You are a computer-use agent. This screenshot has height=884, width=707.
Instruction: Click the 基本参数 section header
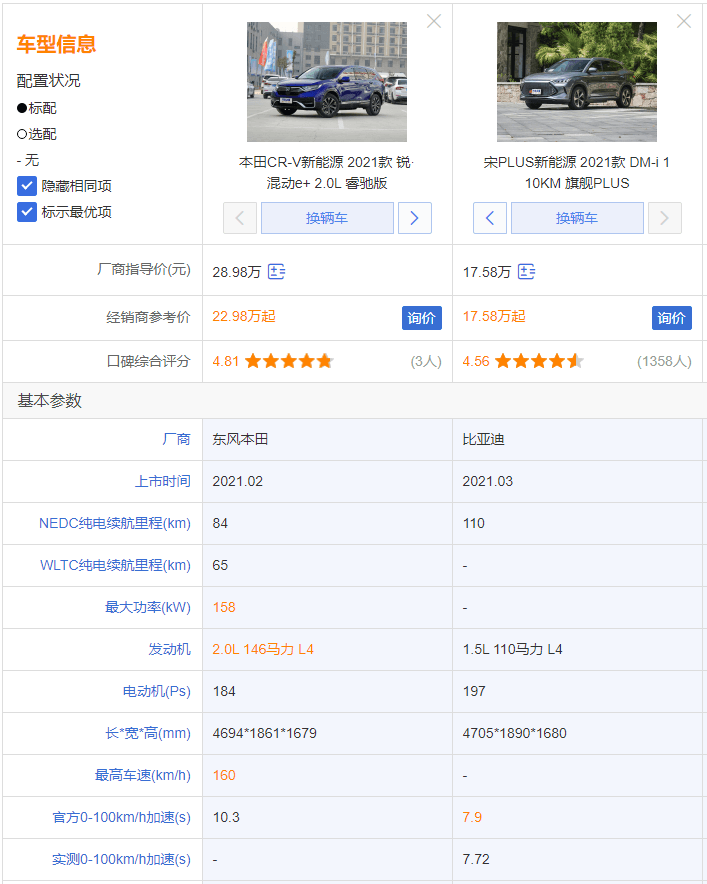50,401
